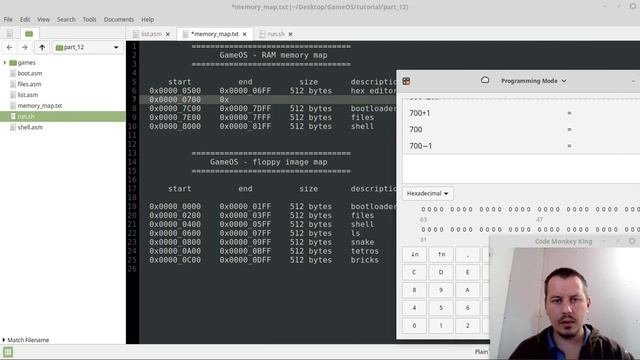
Task: Click 'hex editor' text in editor line 6
Action: click(373, 91)
